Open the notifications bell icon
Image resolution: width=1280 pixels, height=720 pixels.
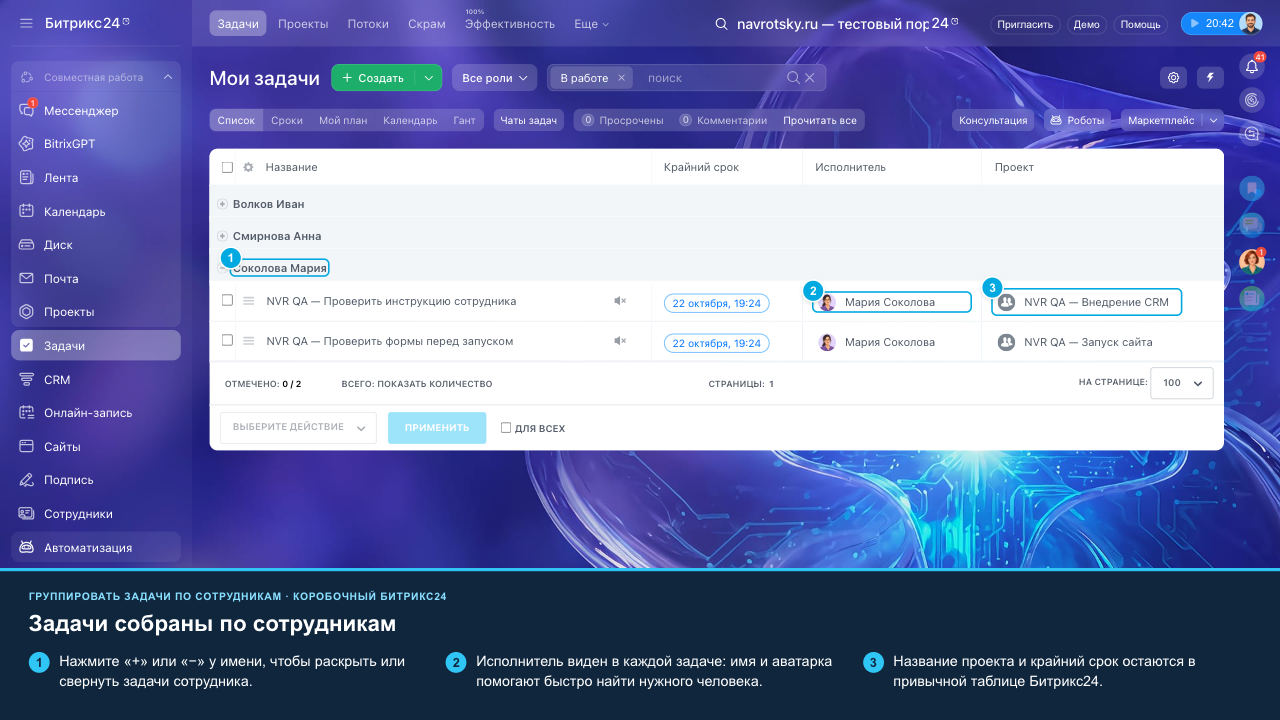pyautogui.click(x=1251, y=67)
